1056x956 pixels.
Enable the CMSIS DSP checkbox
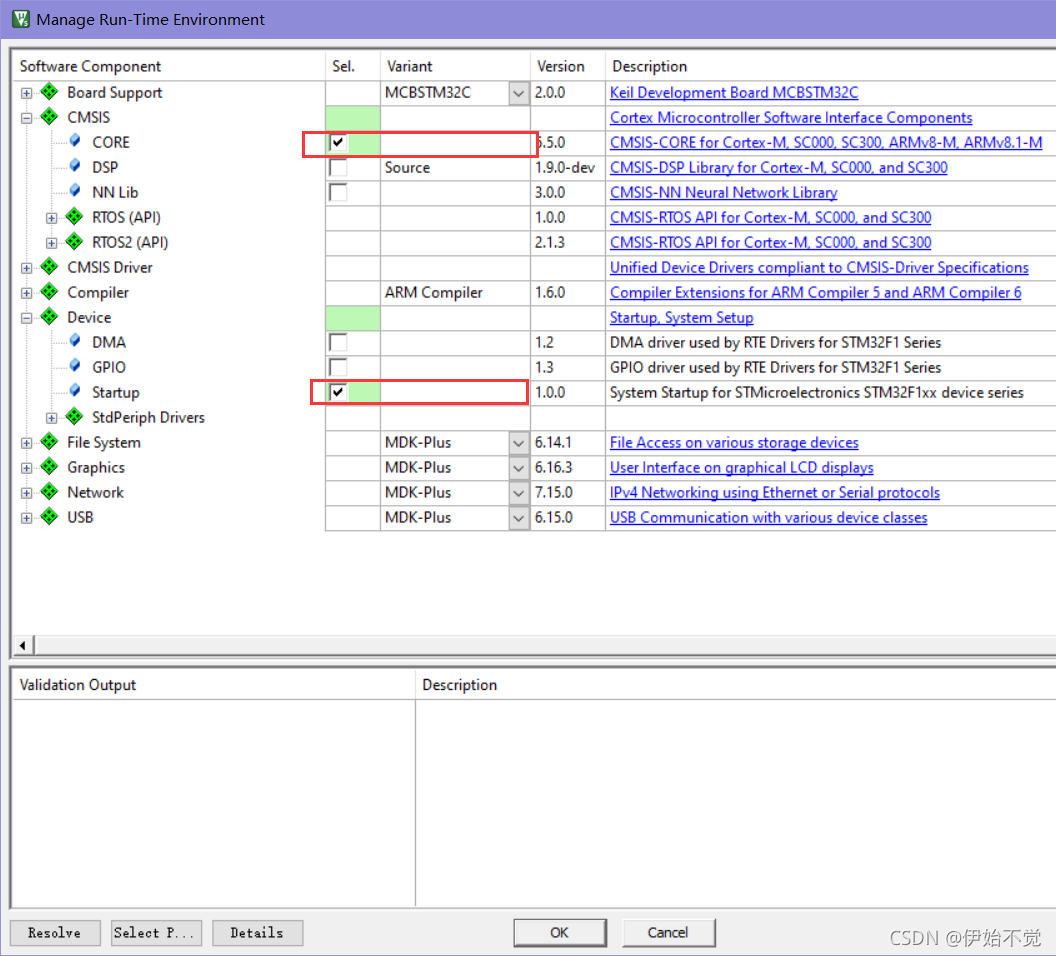click(338, 167)
